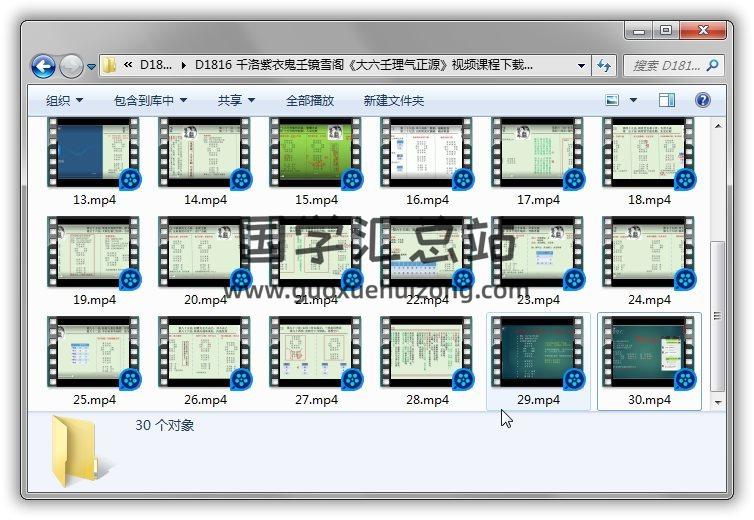Click the folder icon in address bar
This screenshot has height=520, width=754.
110,65
